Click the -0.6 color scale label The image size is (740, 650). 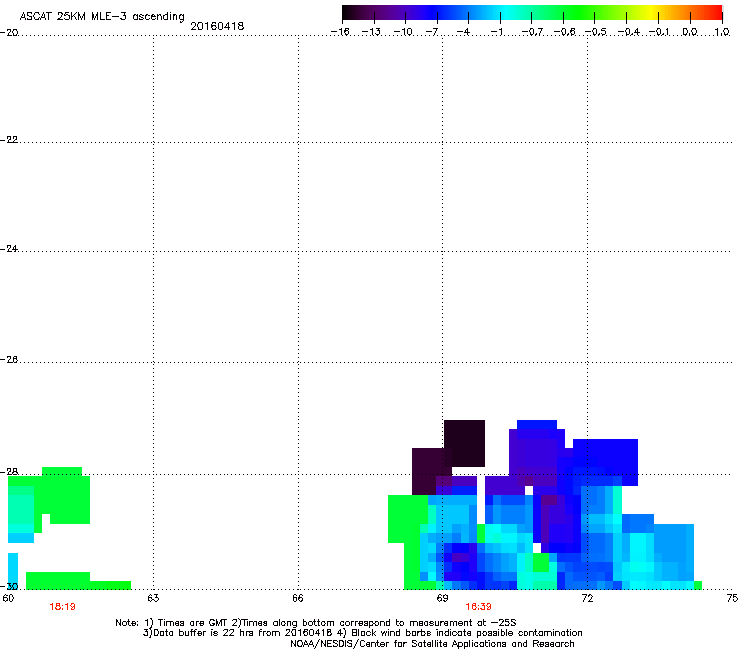(564, 32)
